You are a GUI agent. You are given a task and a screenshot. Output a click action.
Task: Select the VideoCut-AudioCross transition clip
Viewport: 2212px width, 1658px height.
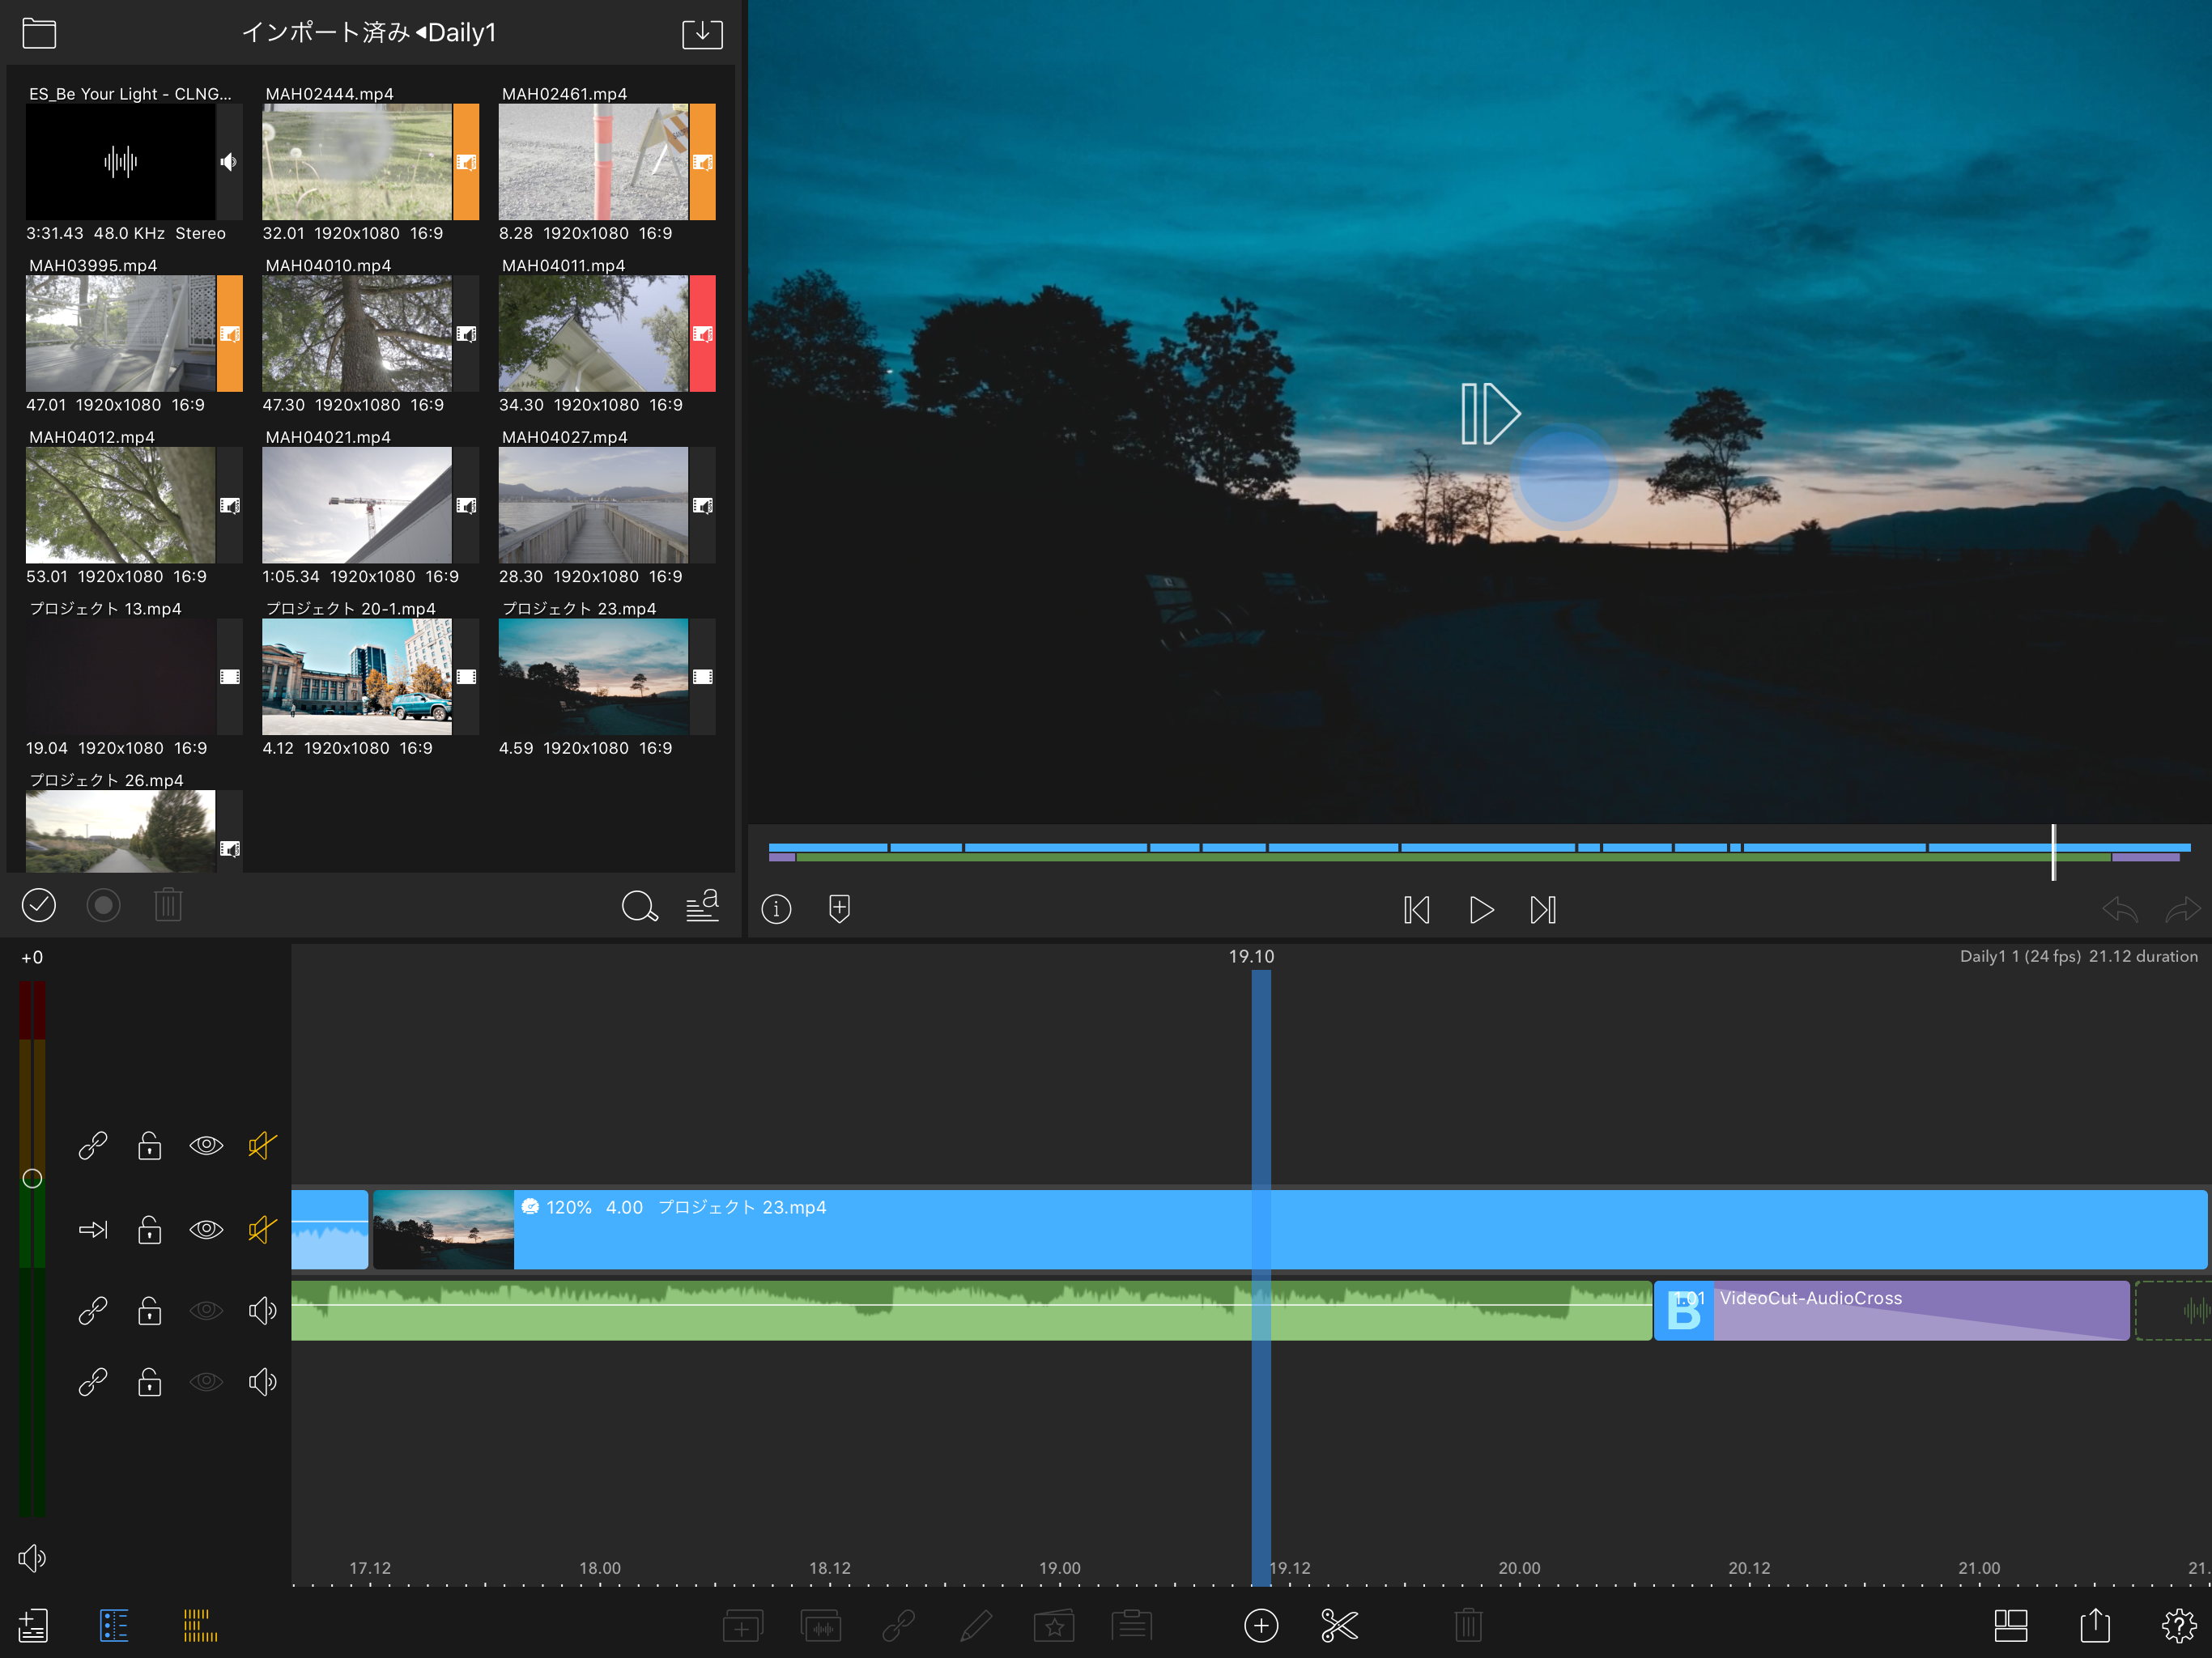point(1891,1311)
